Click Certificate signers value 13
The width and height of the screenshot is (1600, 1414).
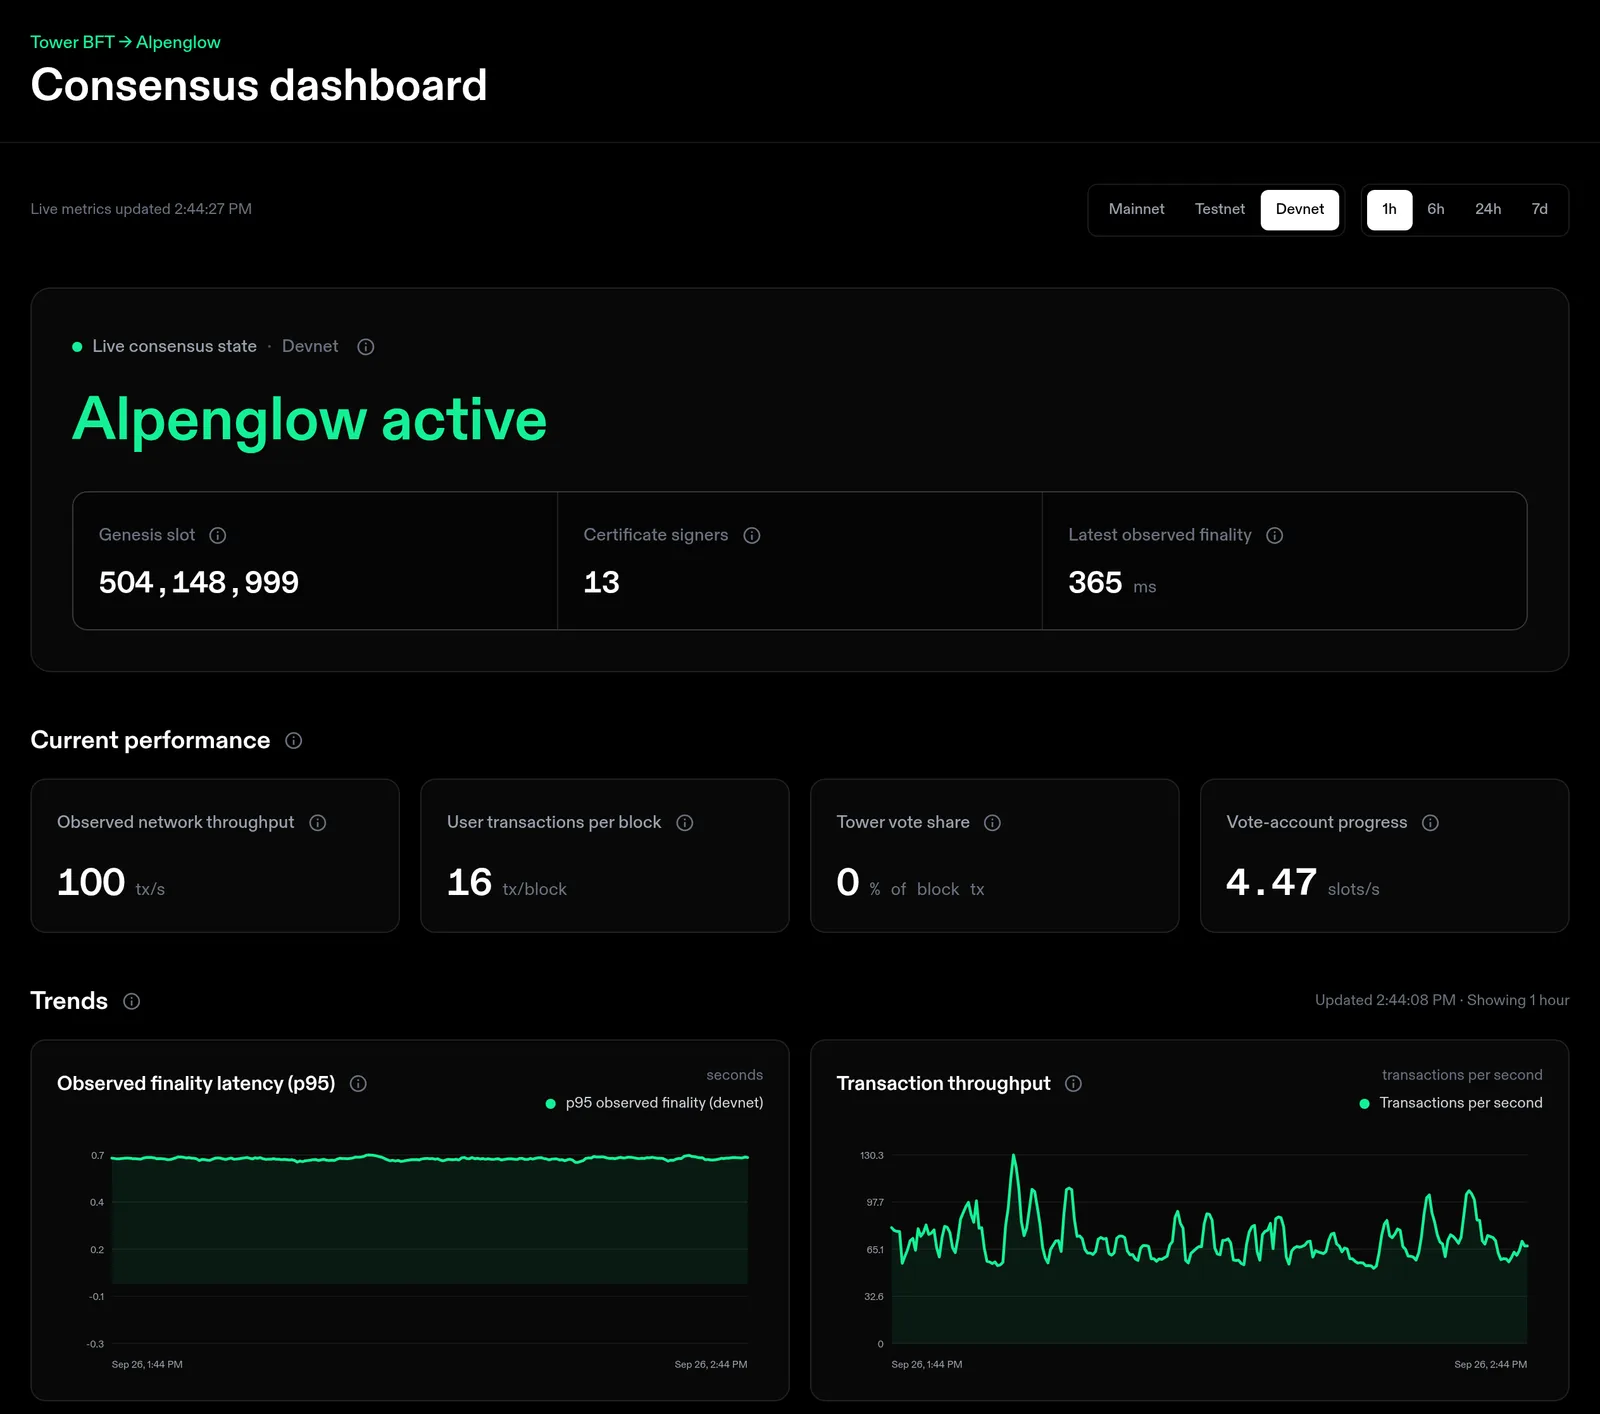(x=602, y=582)
